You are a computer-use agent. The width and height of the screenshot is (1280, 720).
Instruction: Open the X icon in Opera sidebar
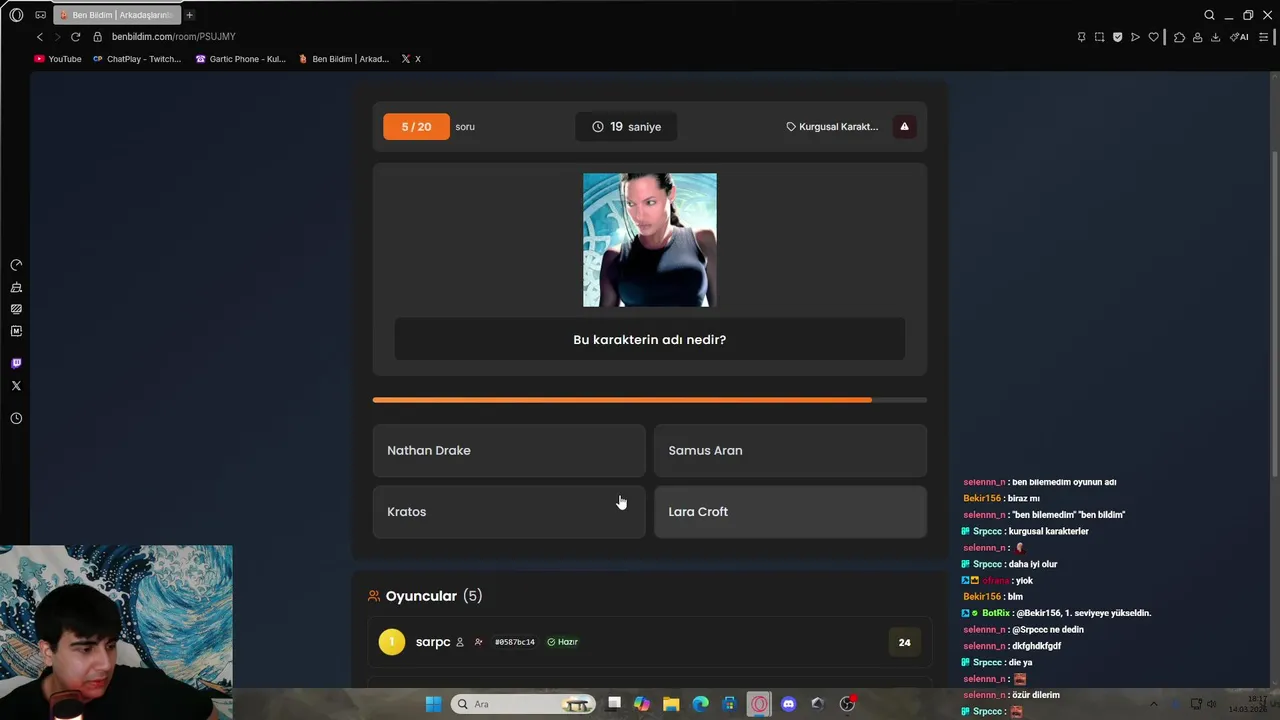[x=16, y=385]
